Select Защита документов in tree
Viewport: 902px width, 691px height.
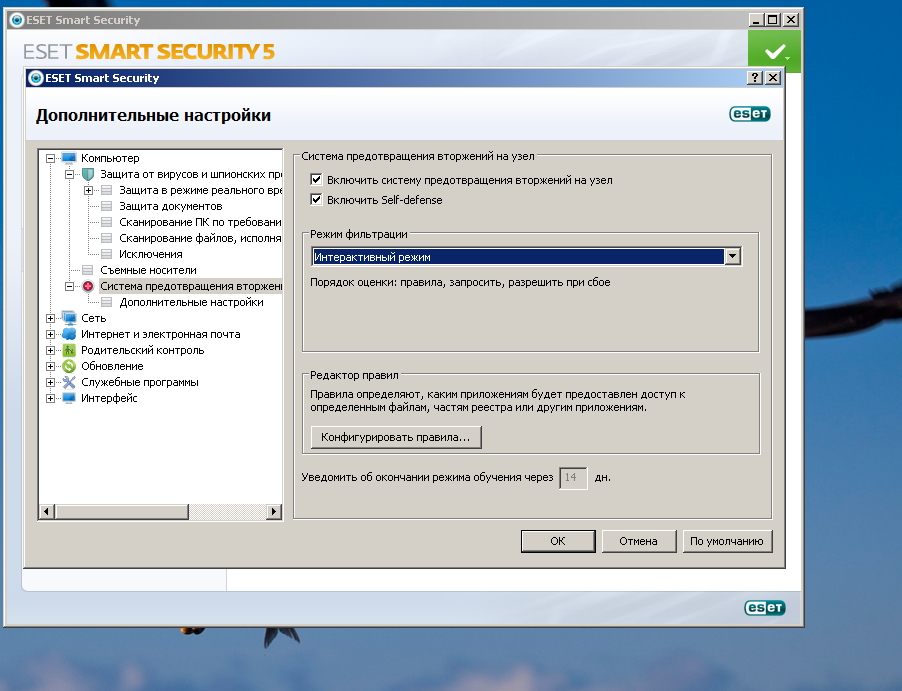pyautogui.click(x=170, y=206)
